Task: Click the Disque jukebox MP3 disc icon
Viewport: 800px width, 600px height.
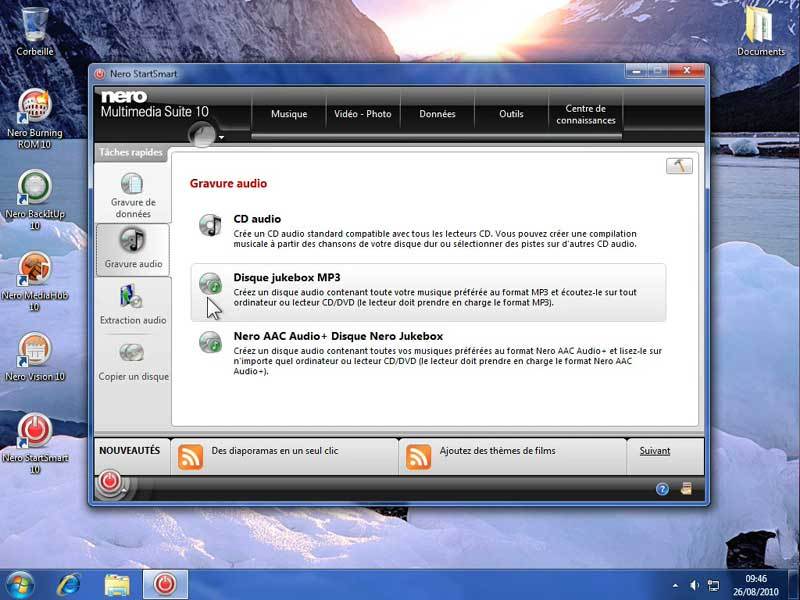Action: pos(210,283)
